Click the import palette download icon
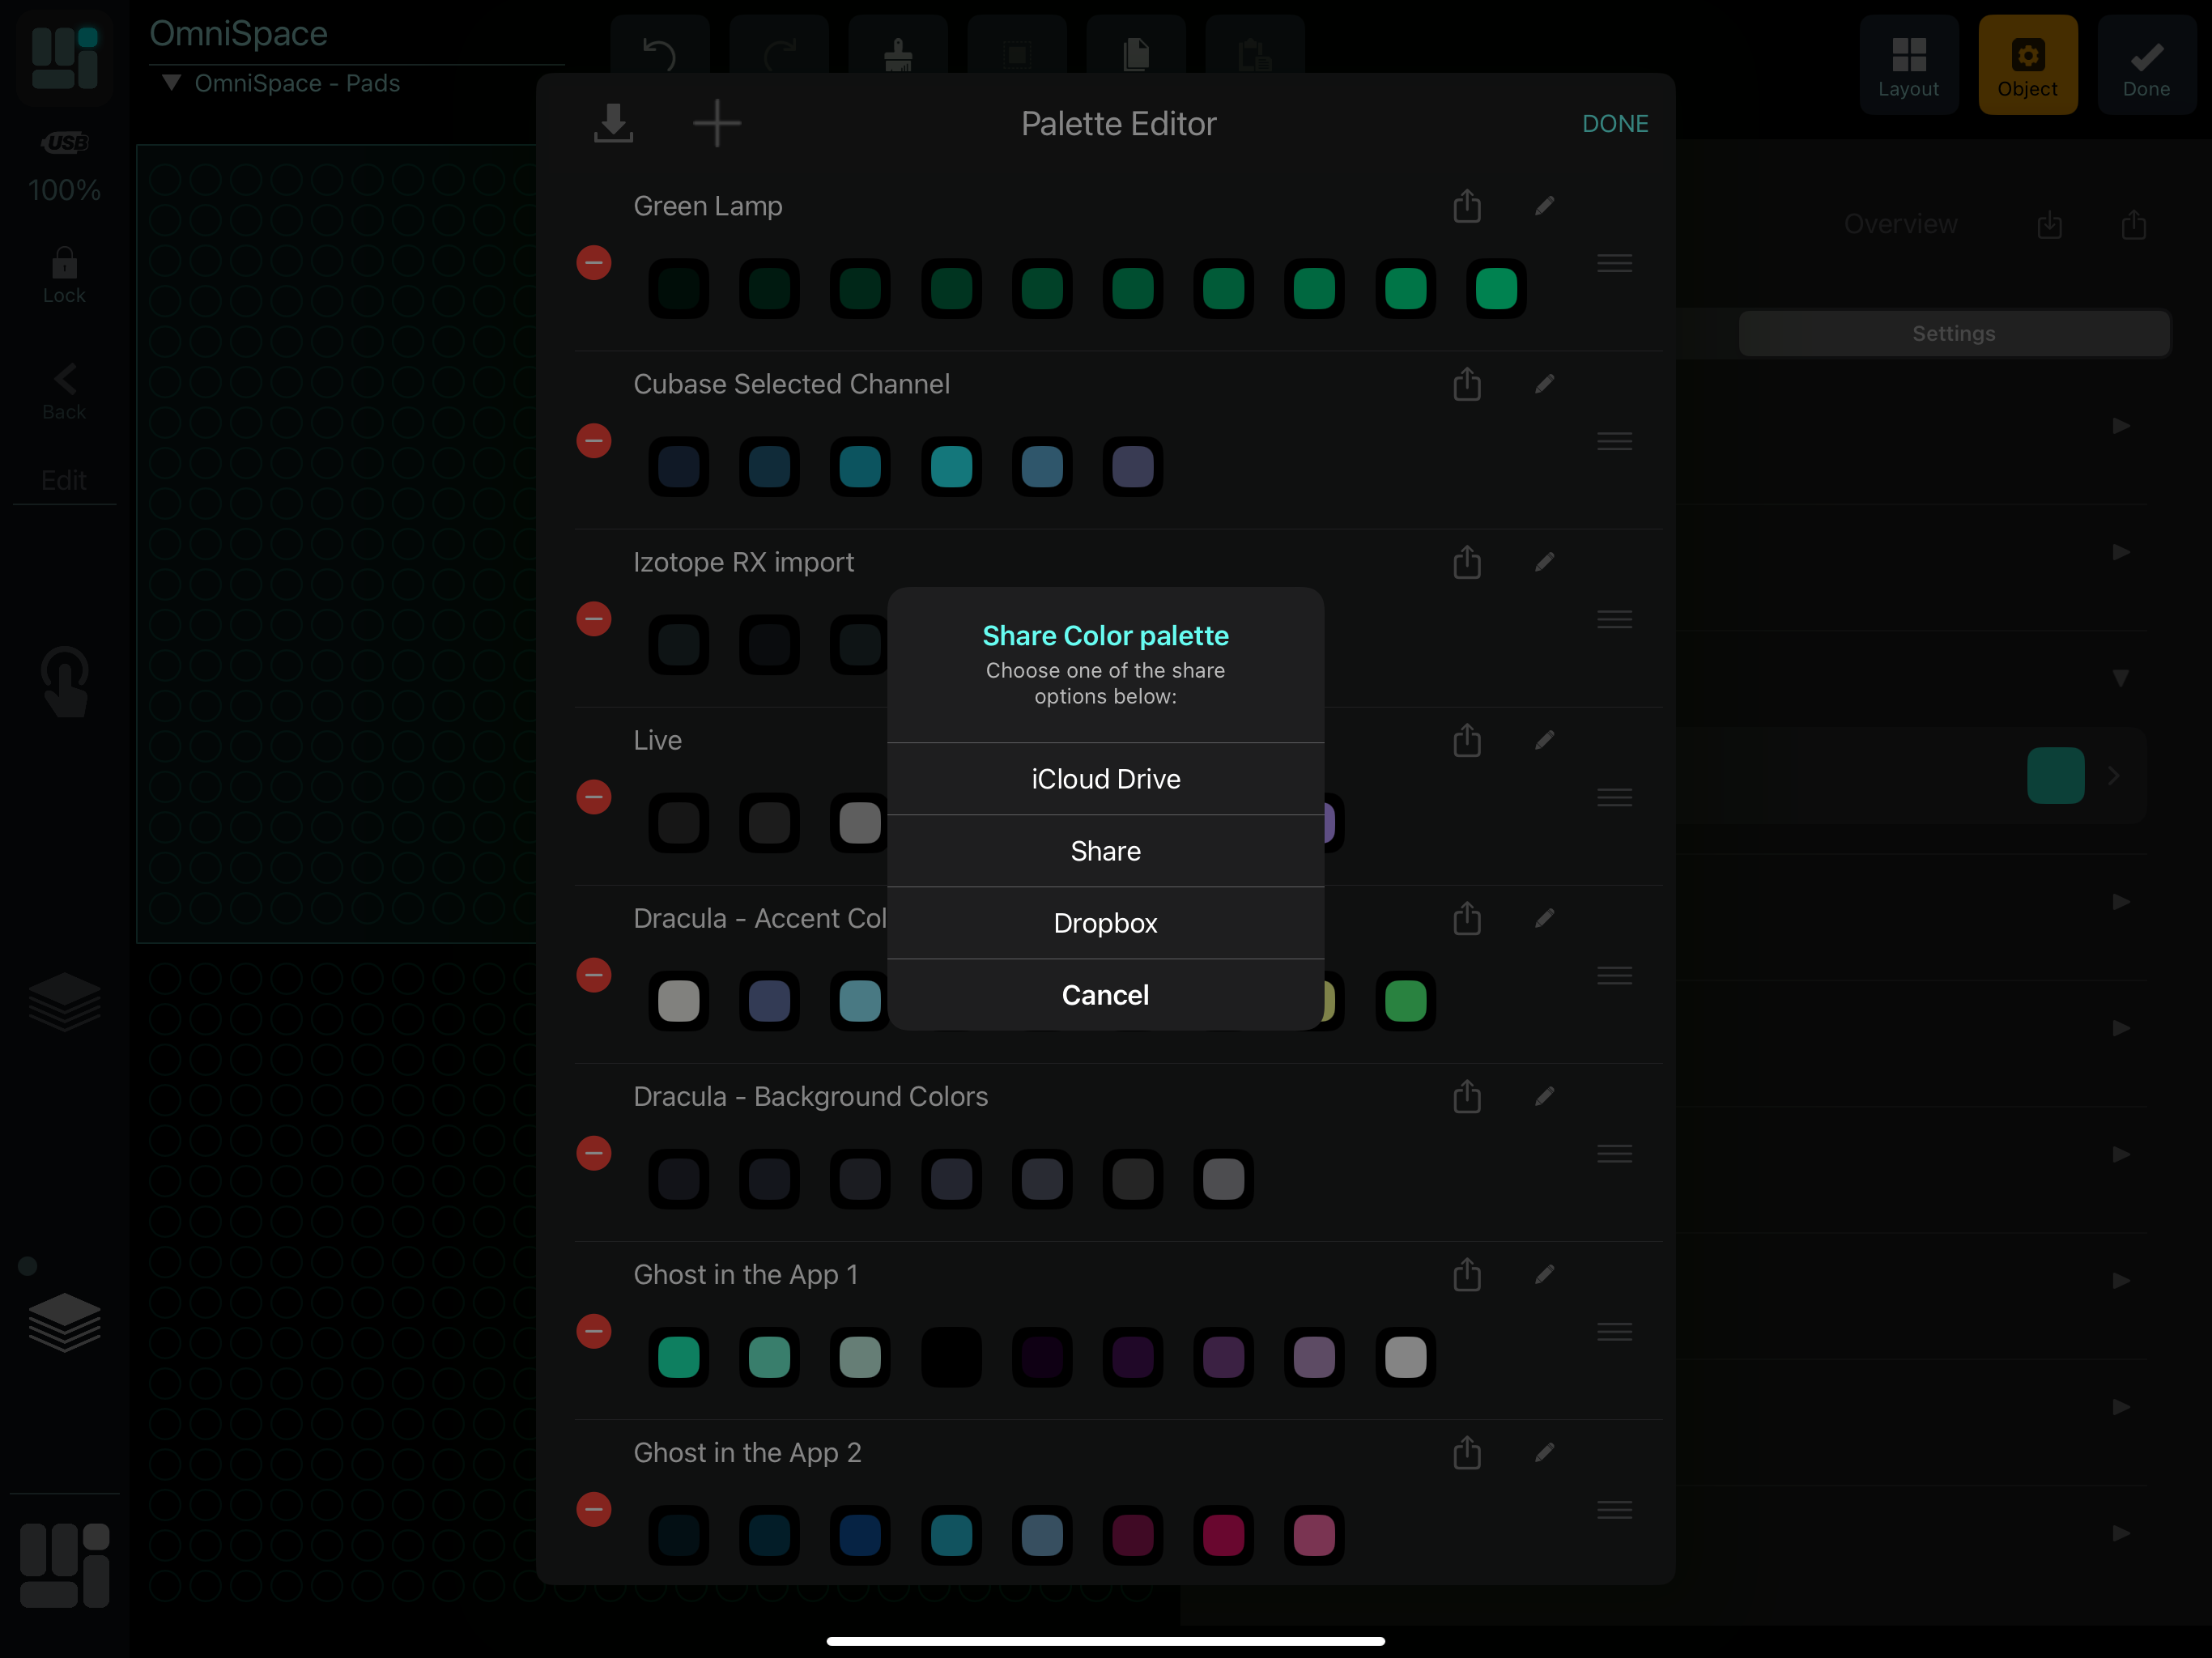 click(613, 123)
